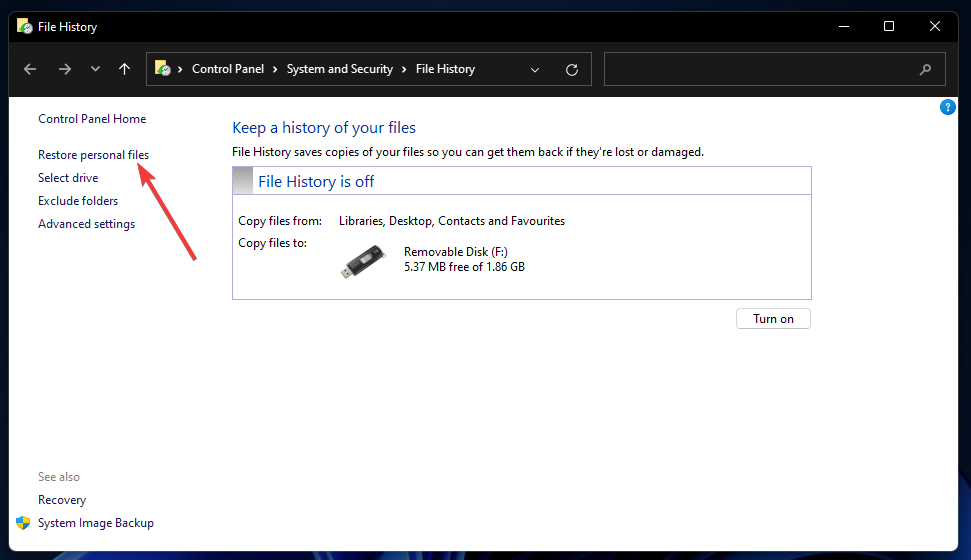This screenshot has width=971, height=560.
Task: Open the Exclude folders link
Action: 78,201
